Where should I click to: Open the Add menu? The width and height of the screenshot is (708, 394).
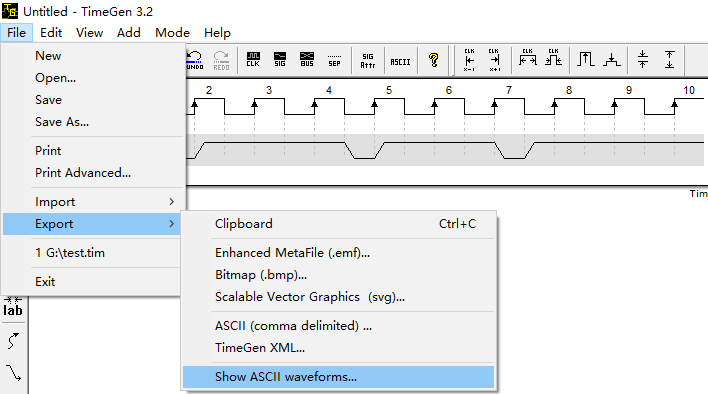tap(129, 32)
